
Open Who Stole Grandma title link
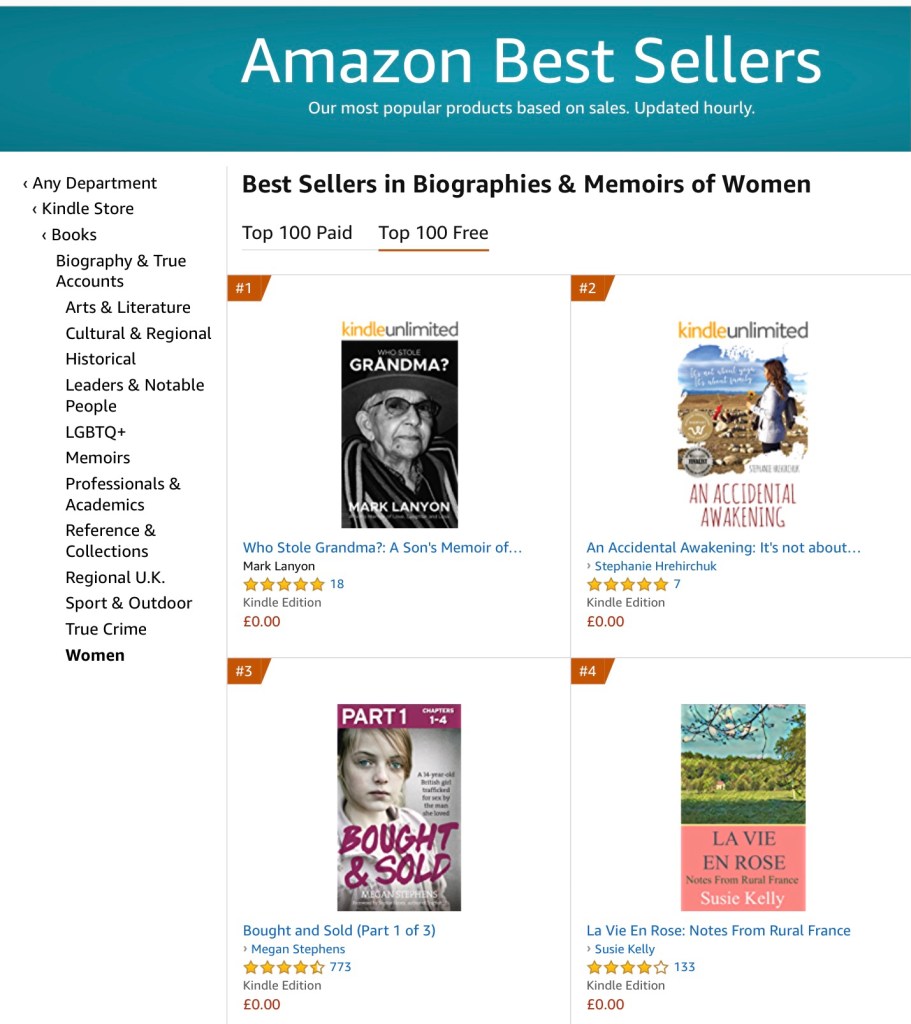point(382,547)
